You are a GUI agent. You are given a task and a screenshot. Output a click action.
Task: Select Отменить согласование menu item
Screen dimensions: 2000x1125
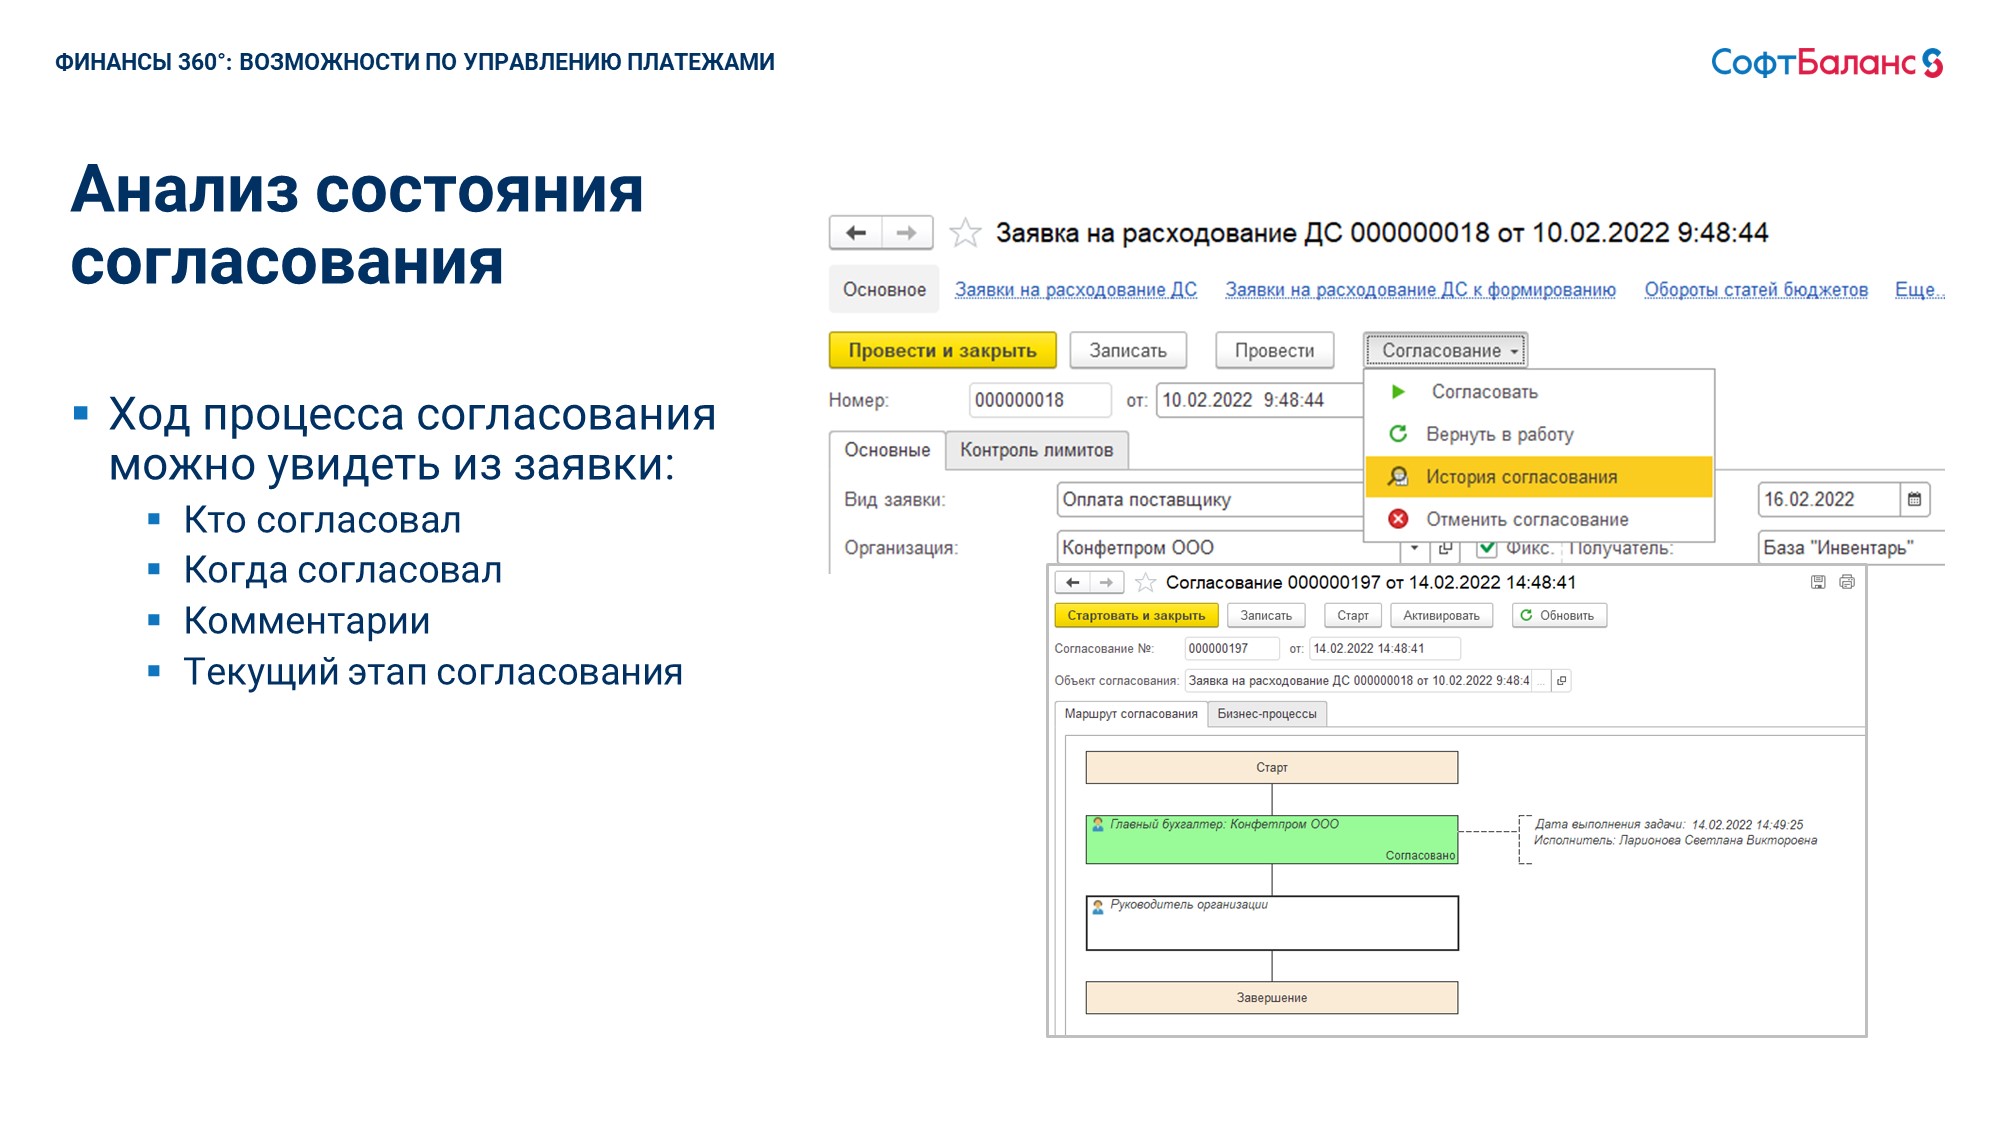click(x=1539, y=519)
